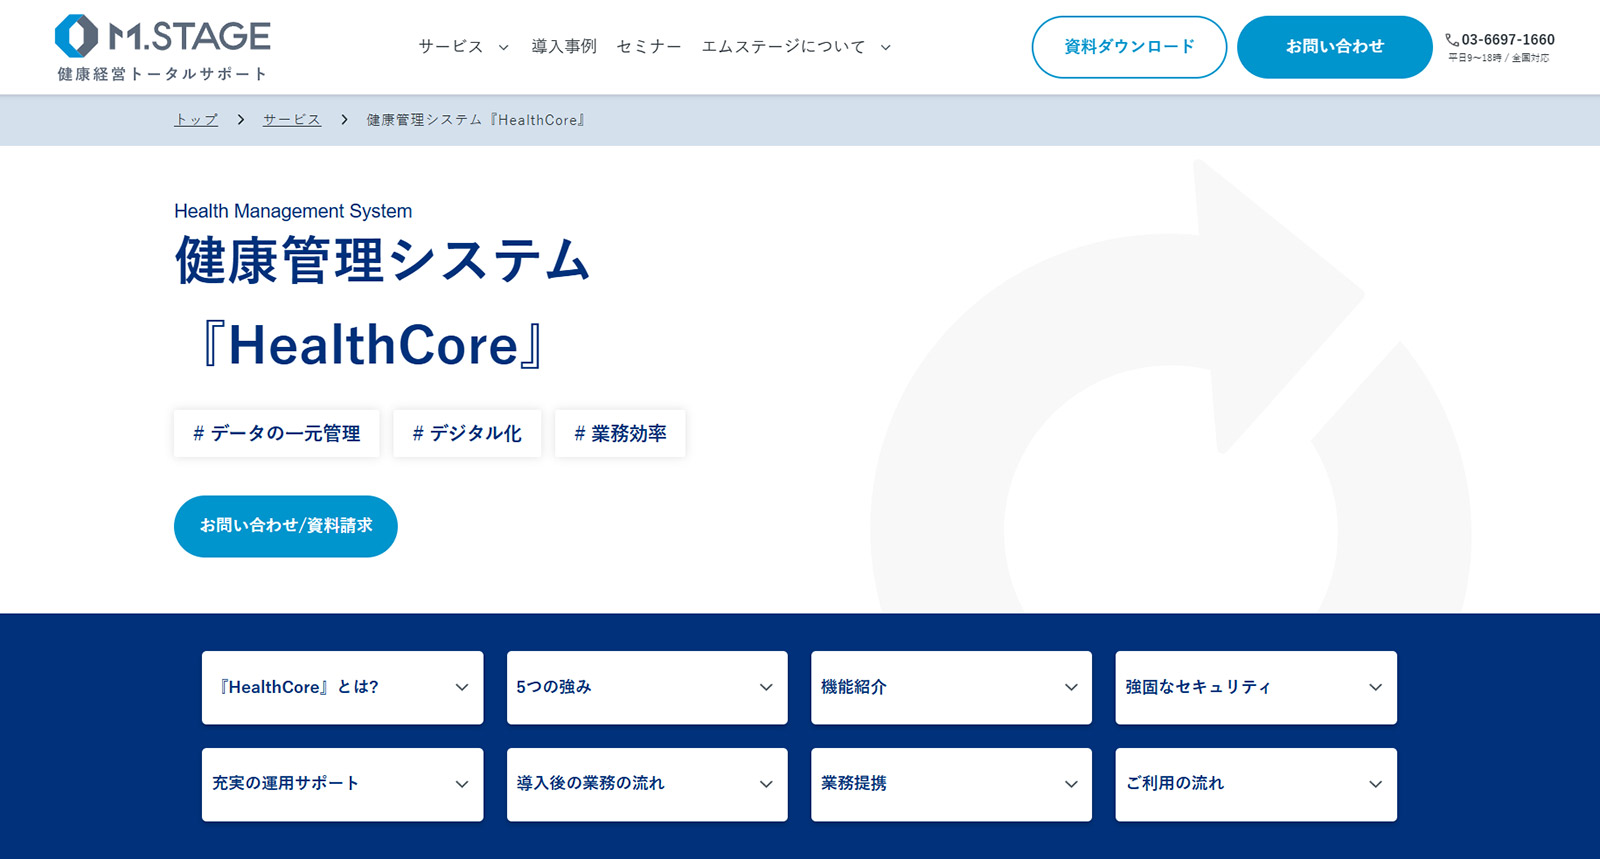This screenshot has width=1600, height=859.
Task: Call the 03-6697-1660 phone number
Action: coord(1508,40)
